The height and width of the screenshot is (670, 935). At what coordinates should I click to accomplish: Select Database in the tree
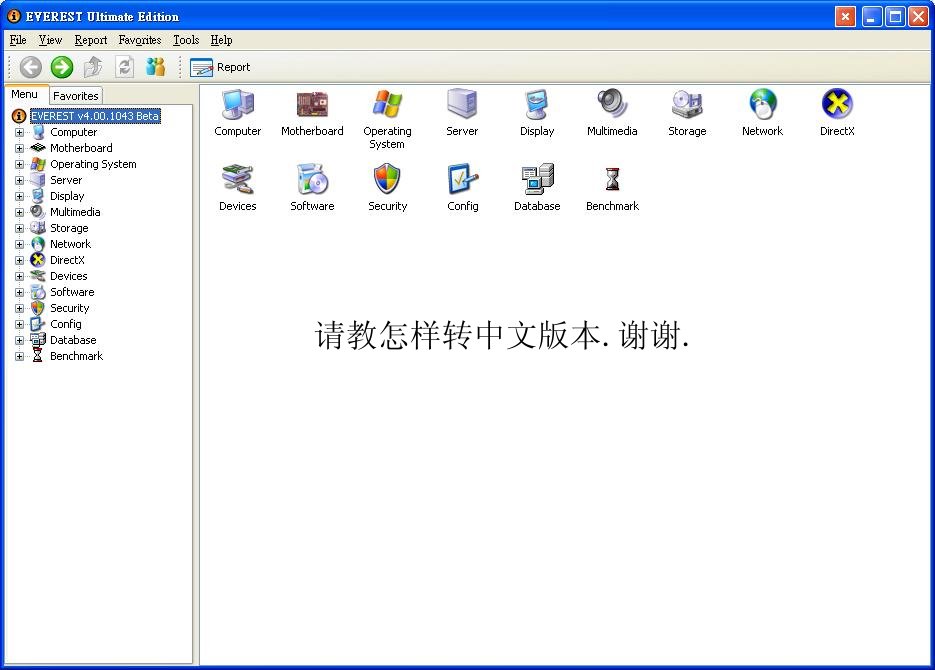pos(73,340)
